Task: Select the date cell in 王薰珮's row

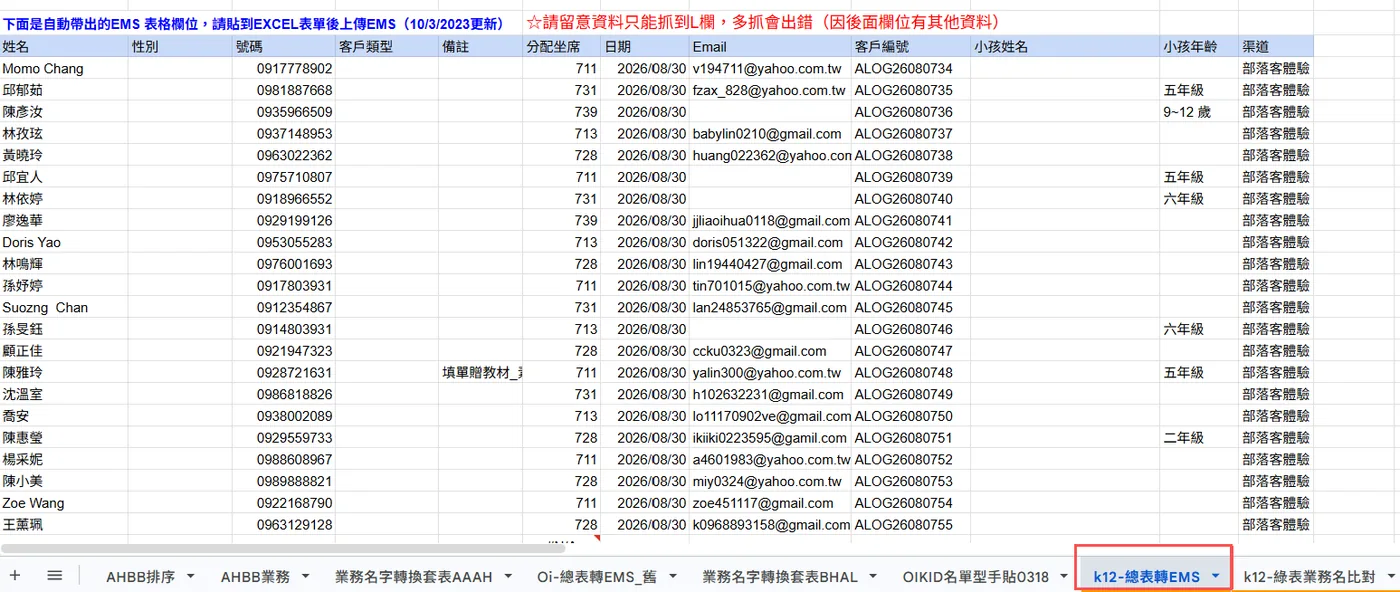Action: (645, 524)
